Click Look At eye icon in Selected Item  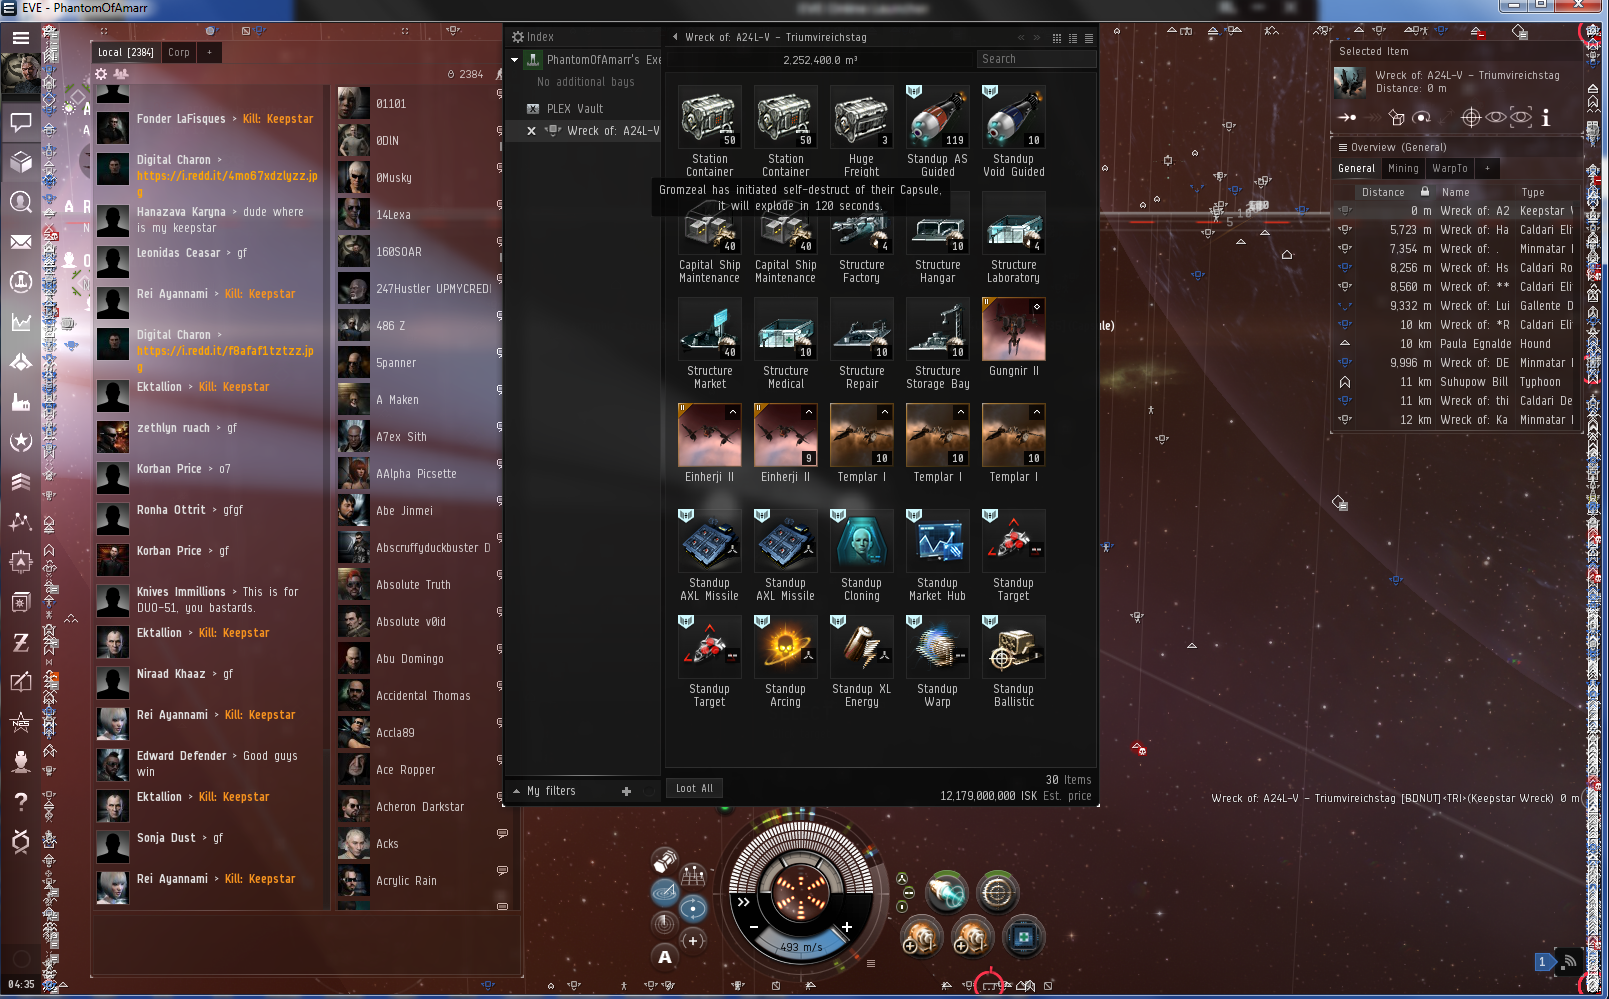click(x=1495, y=118)
